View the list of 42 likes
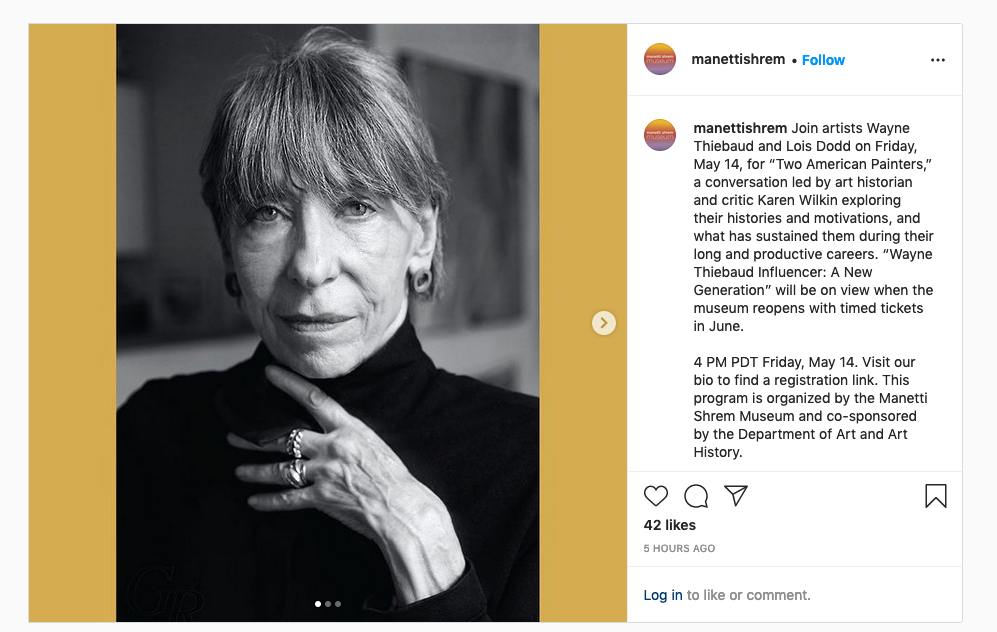The width and height of the screenshot is (997, 632). (671, 524)
